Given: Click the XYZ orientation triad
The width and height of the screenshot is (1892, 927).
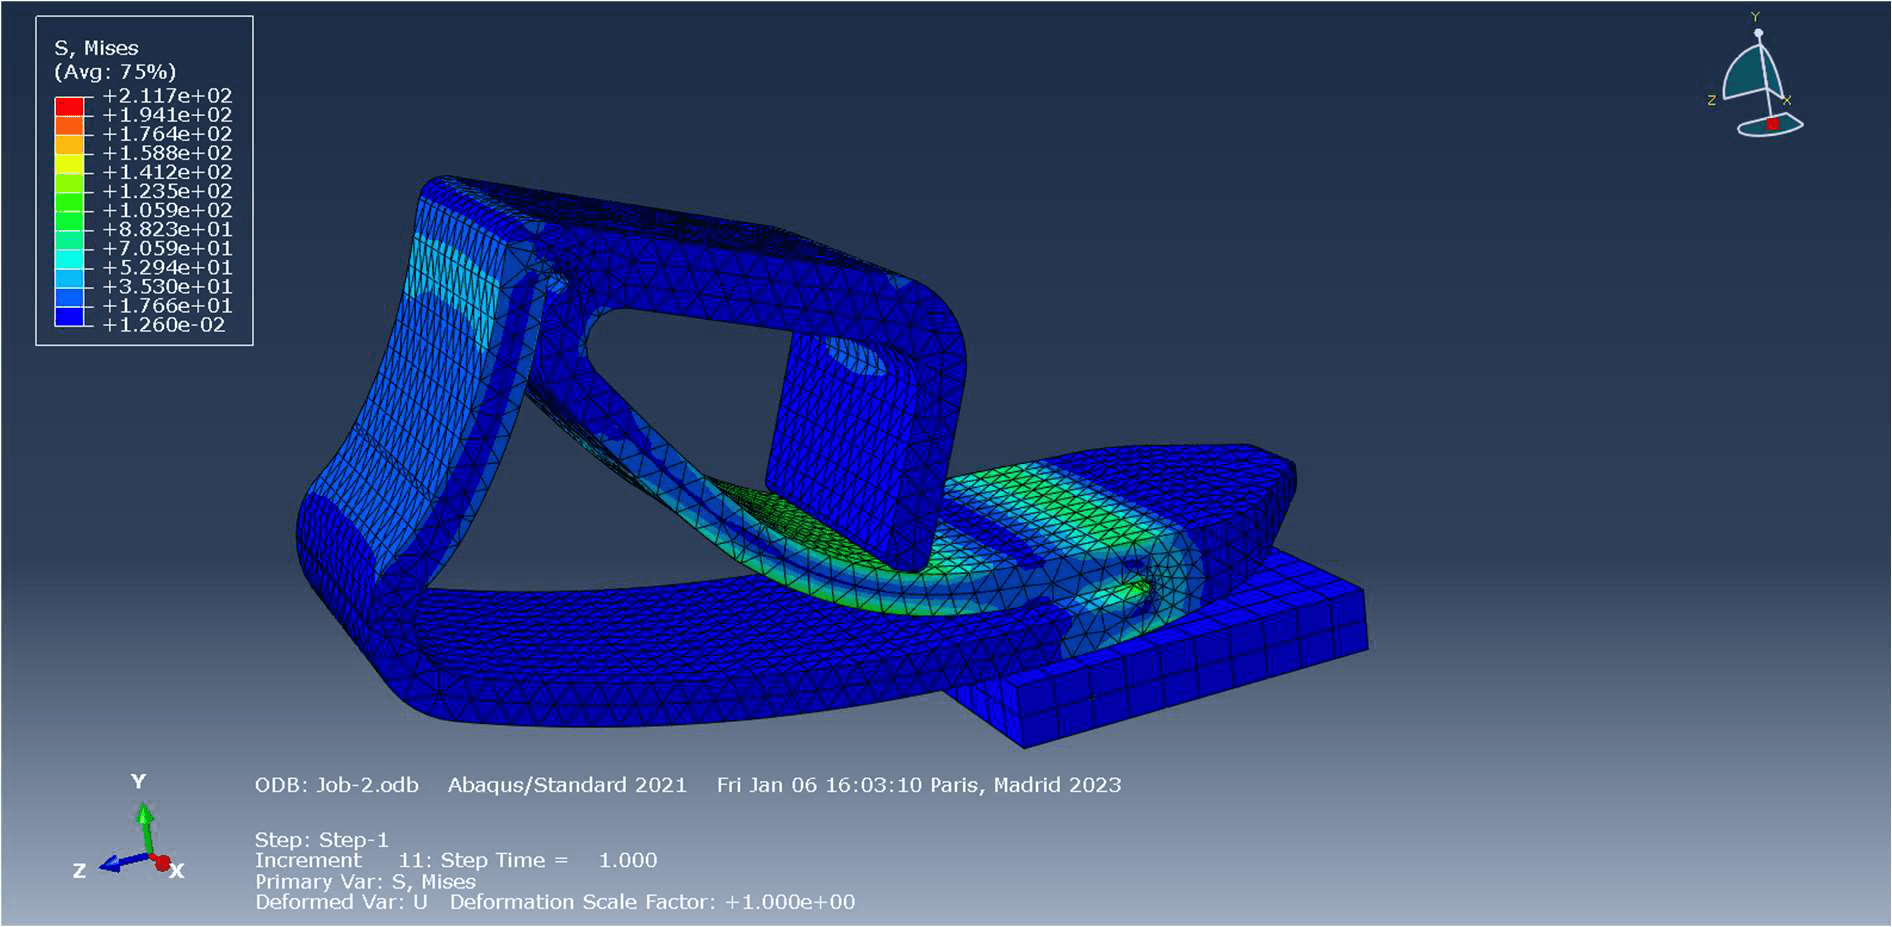Looking at the screenshot, I should click(x=130, y=828).
